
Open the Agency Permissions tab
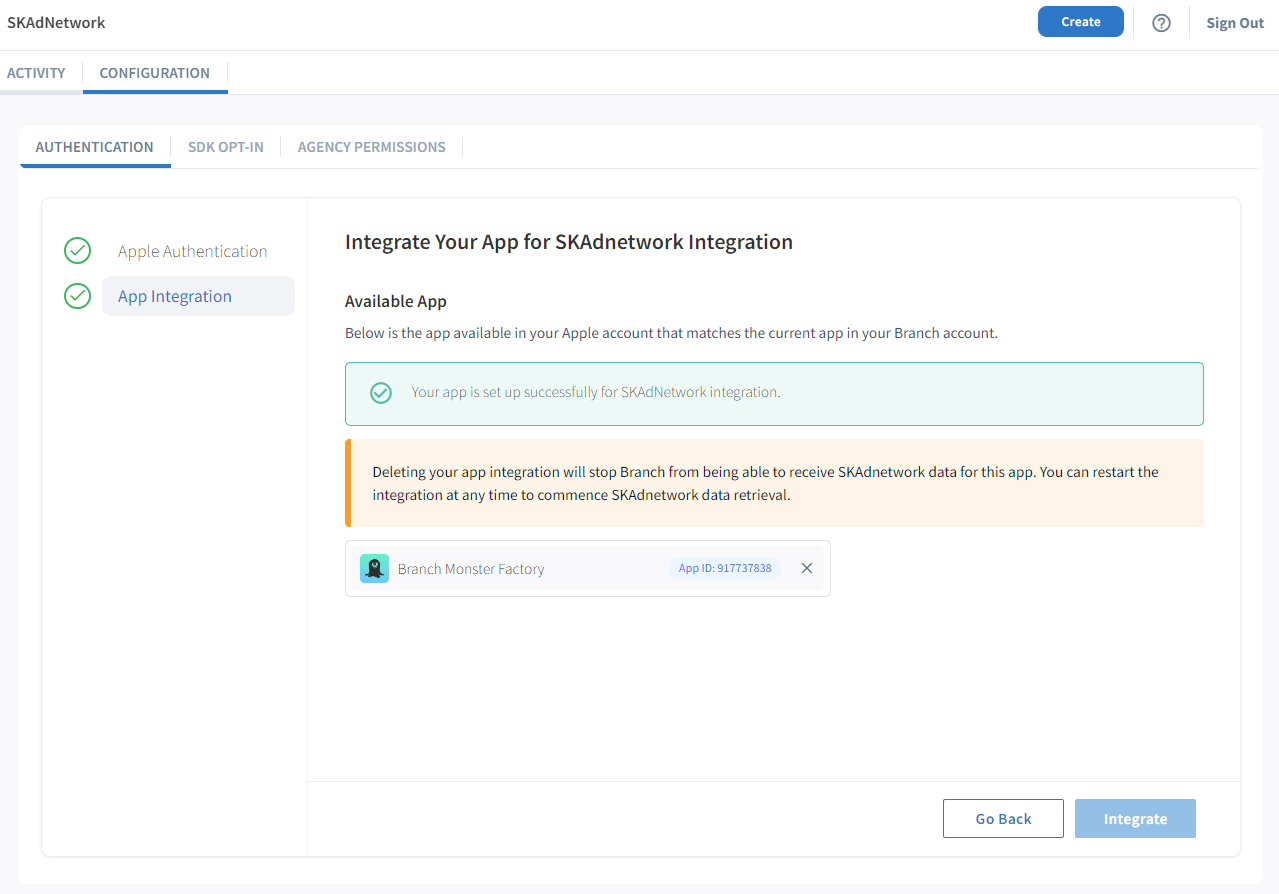click(x=372, y=147)
